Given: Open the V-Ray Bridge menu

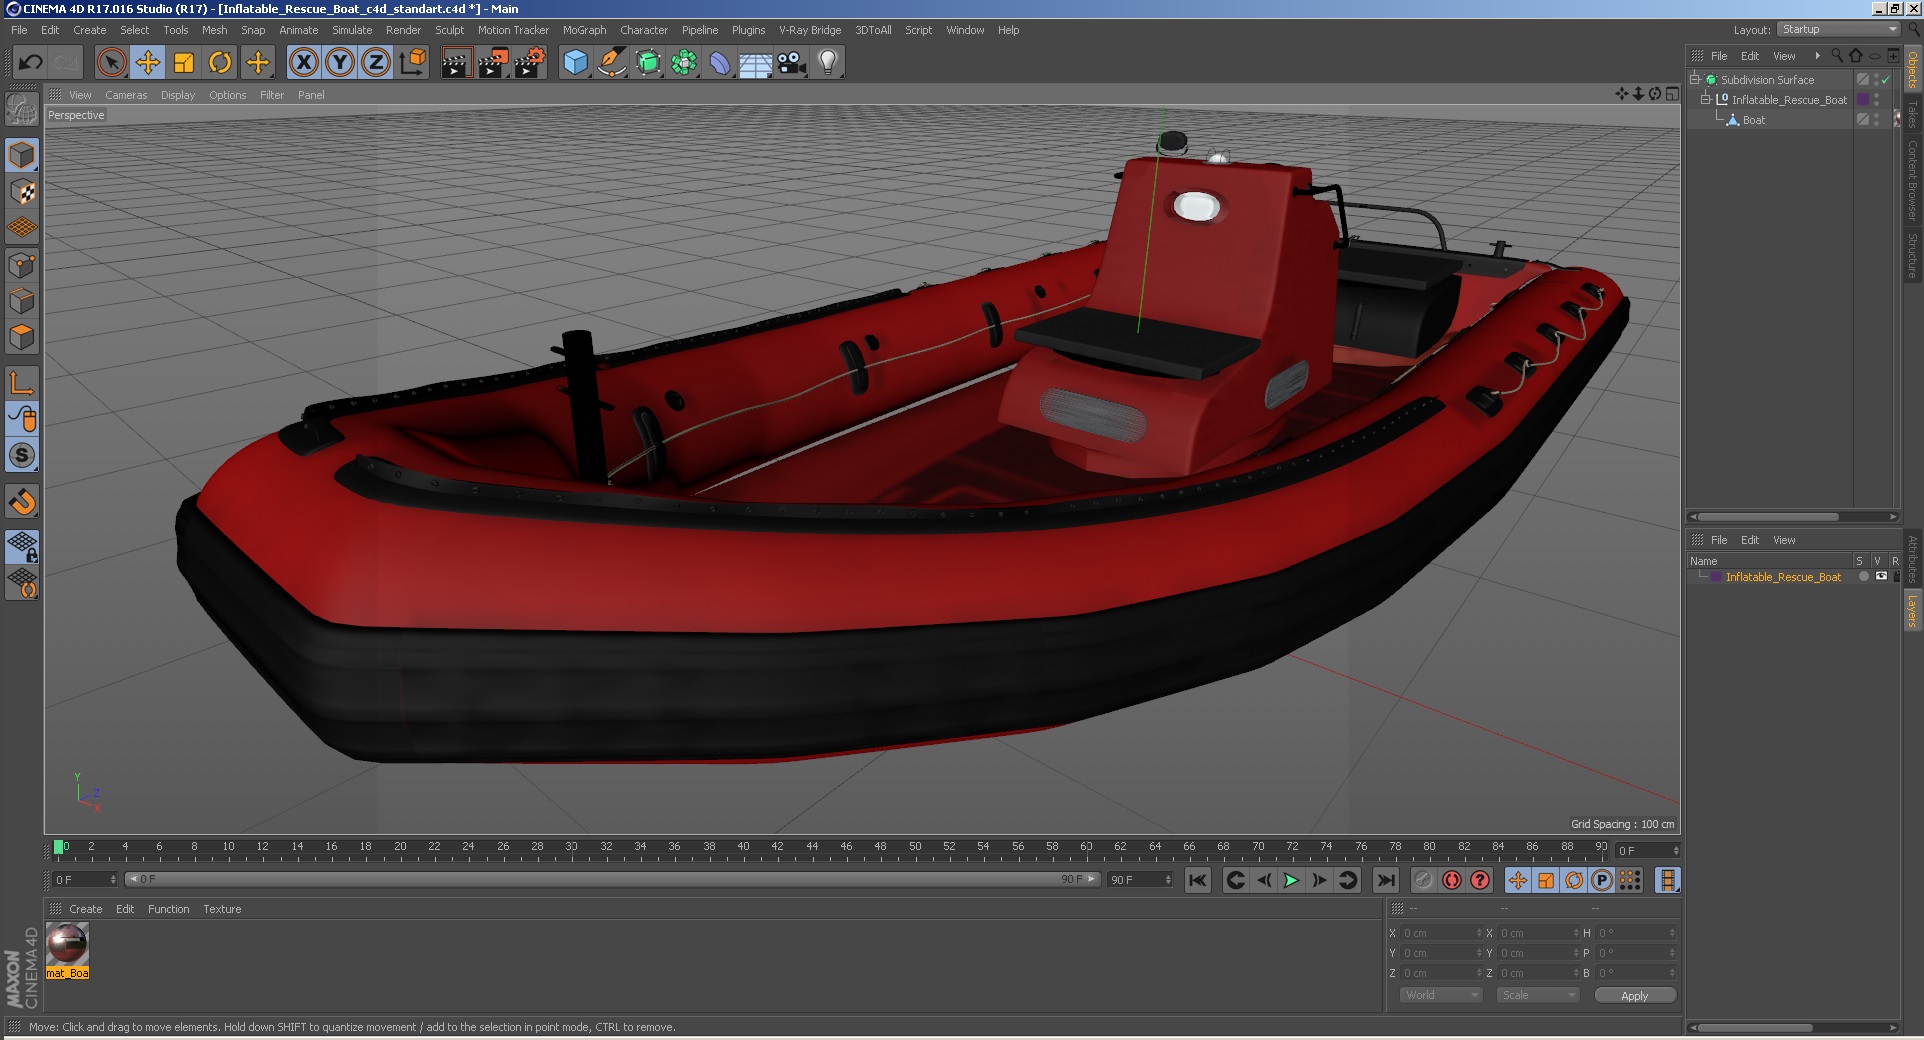Looking at the screenshot, I should pos(810,30).
